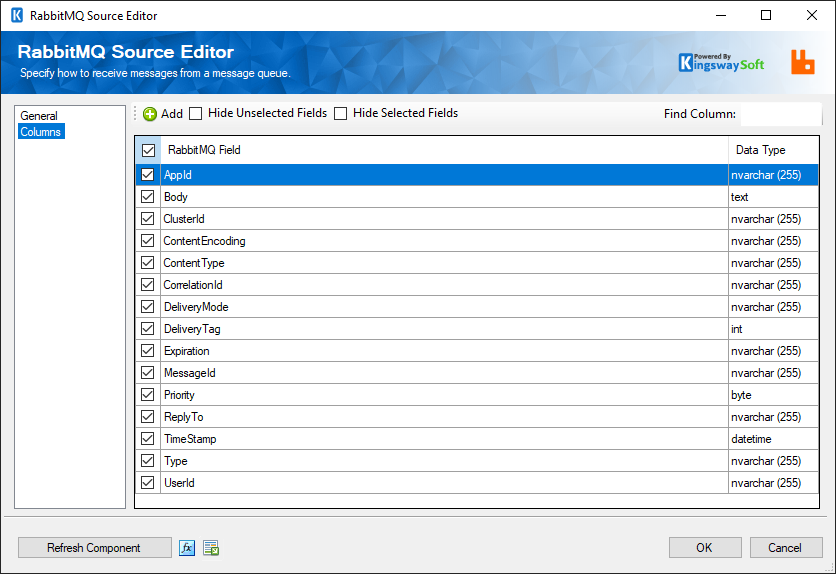
Task: Uncheck the UserId field checkbox
Action: point(148,483)
